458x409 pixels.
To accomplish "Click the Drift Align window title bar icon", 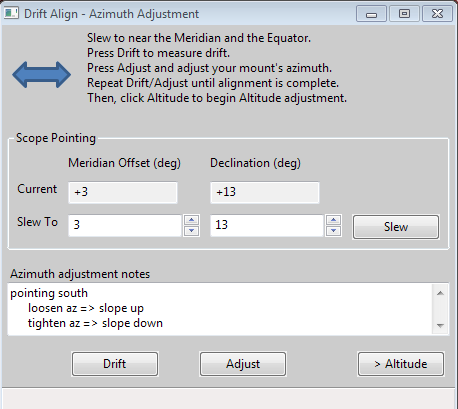I will tap(11, 14).
